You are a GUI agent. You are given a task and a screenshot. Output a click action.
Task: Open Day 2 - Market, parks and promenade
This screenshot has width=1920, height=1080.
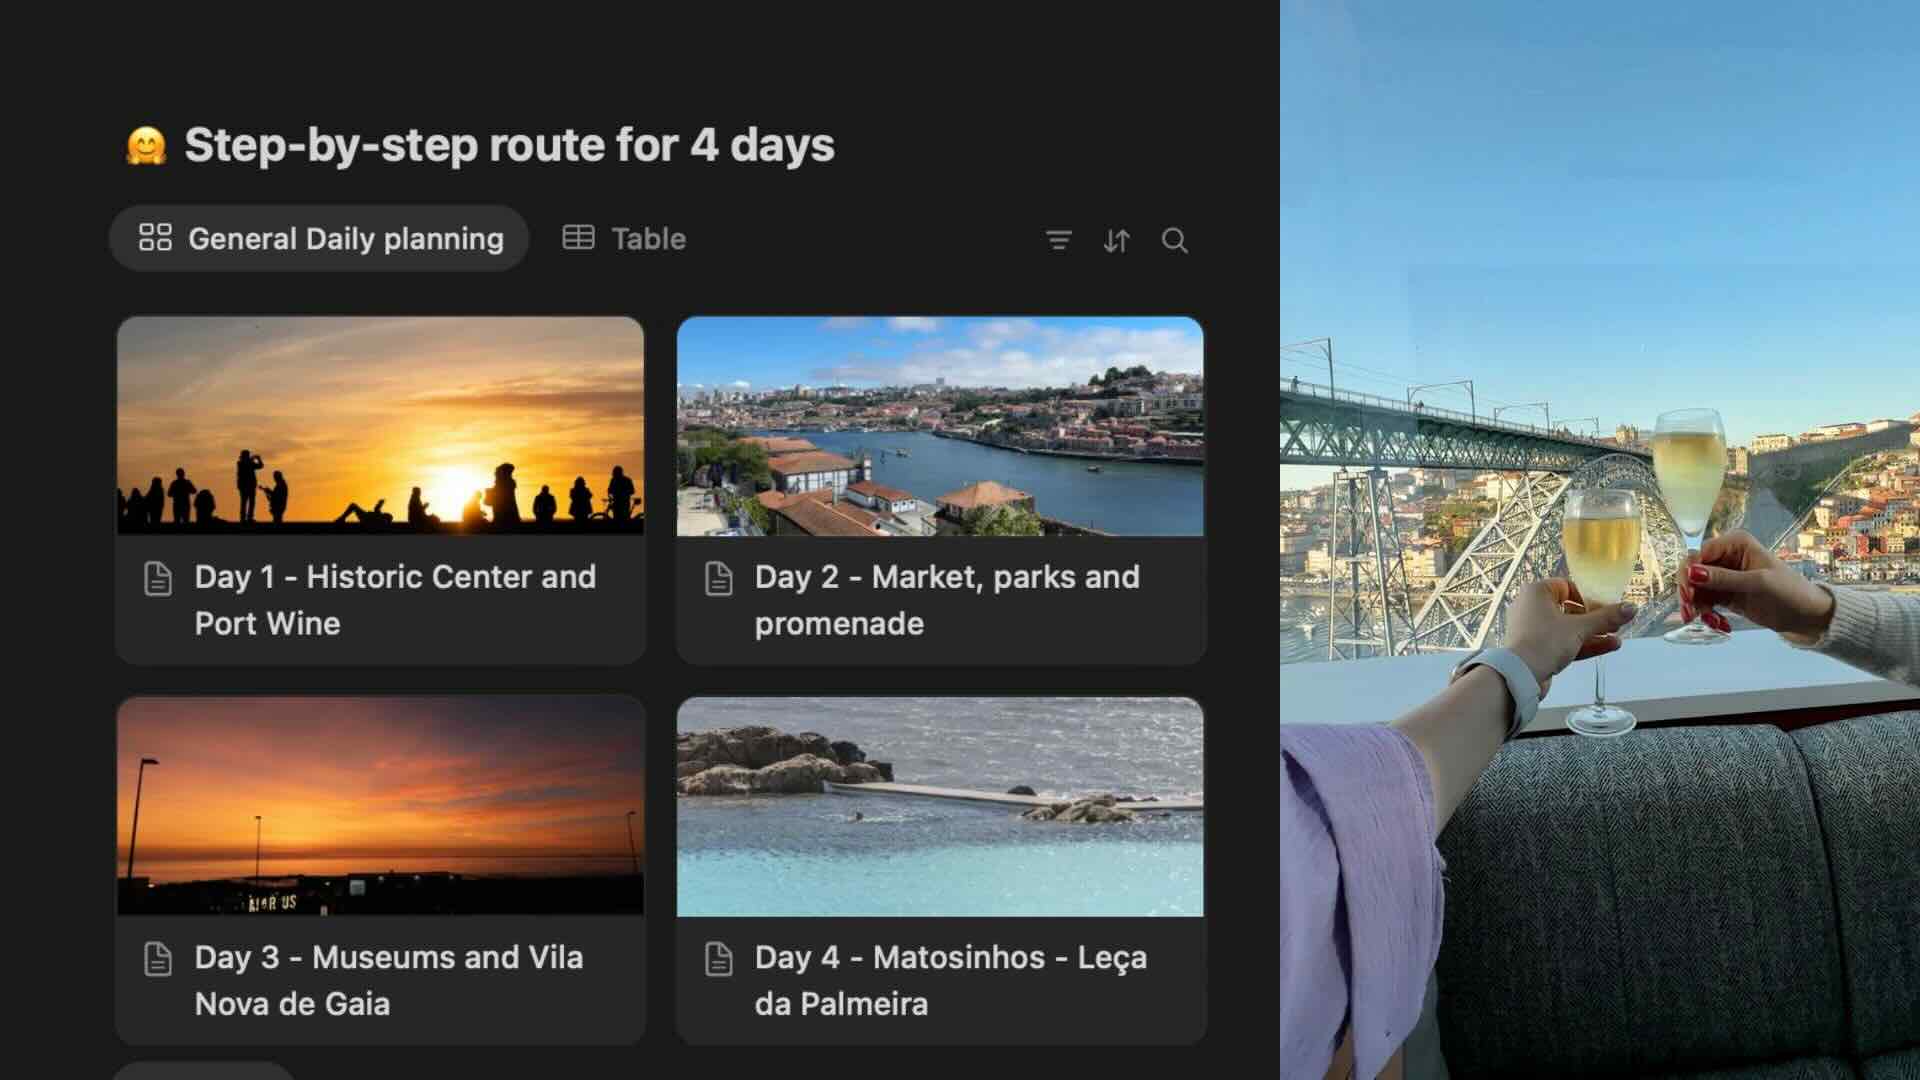(947, 600)
